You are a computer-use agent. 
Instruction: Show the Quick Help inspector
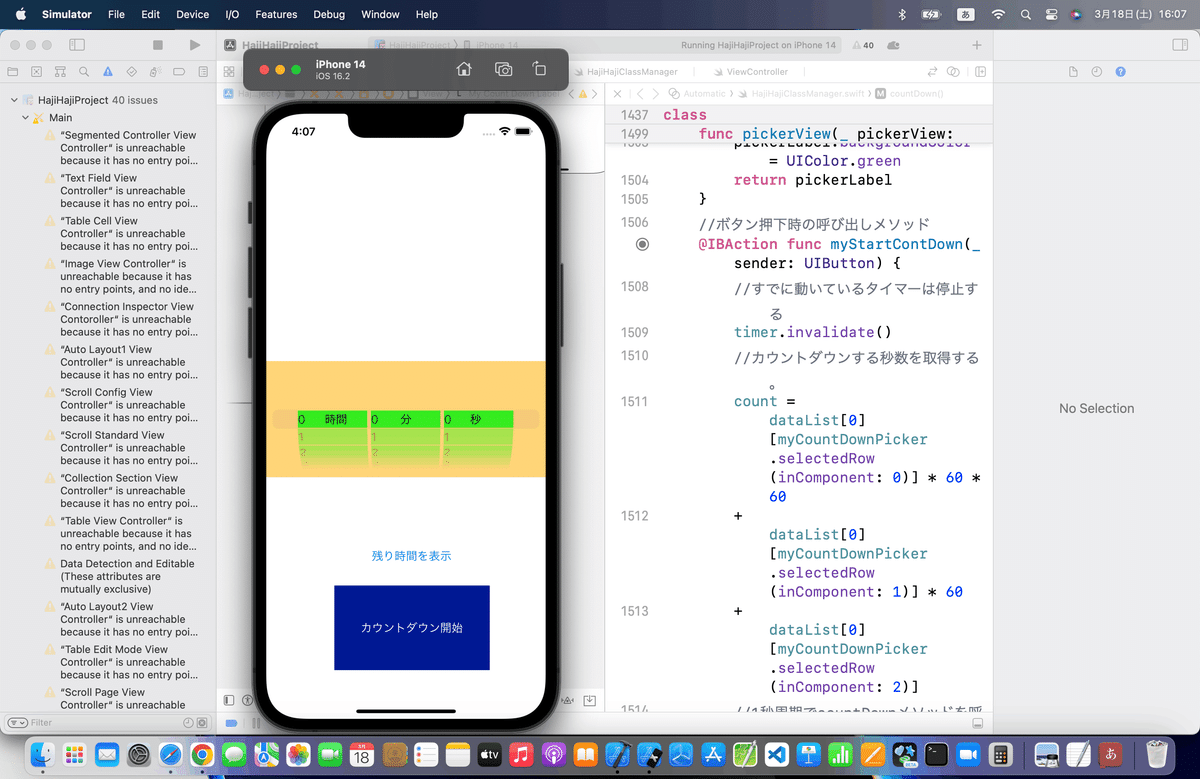[x=1121, y=72]
